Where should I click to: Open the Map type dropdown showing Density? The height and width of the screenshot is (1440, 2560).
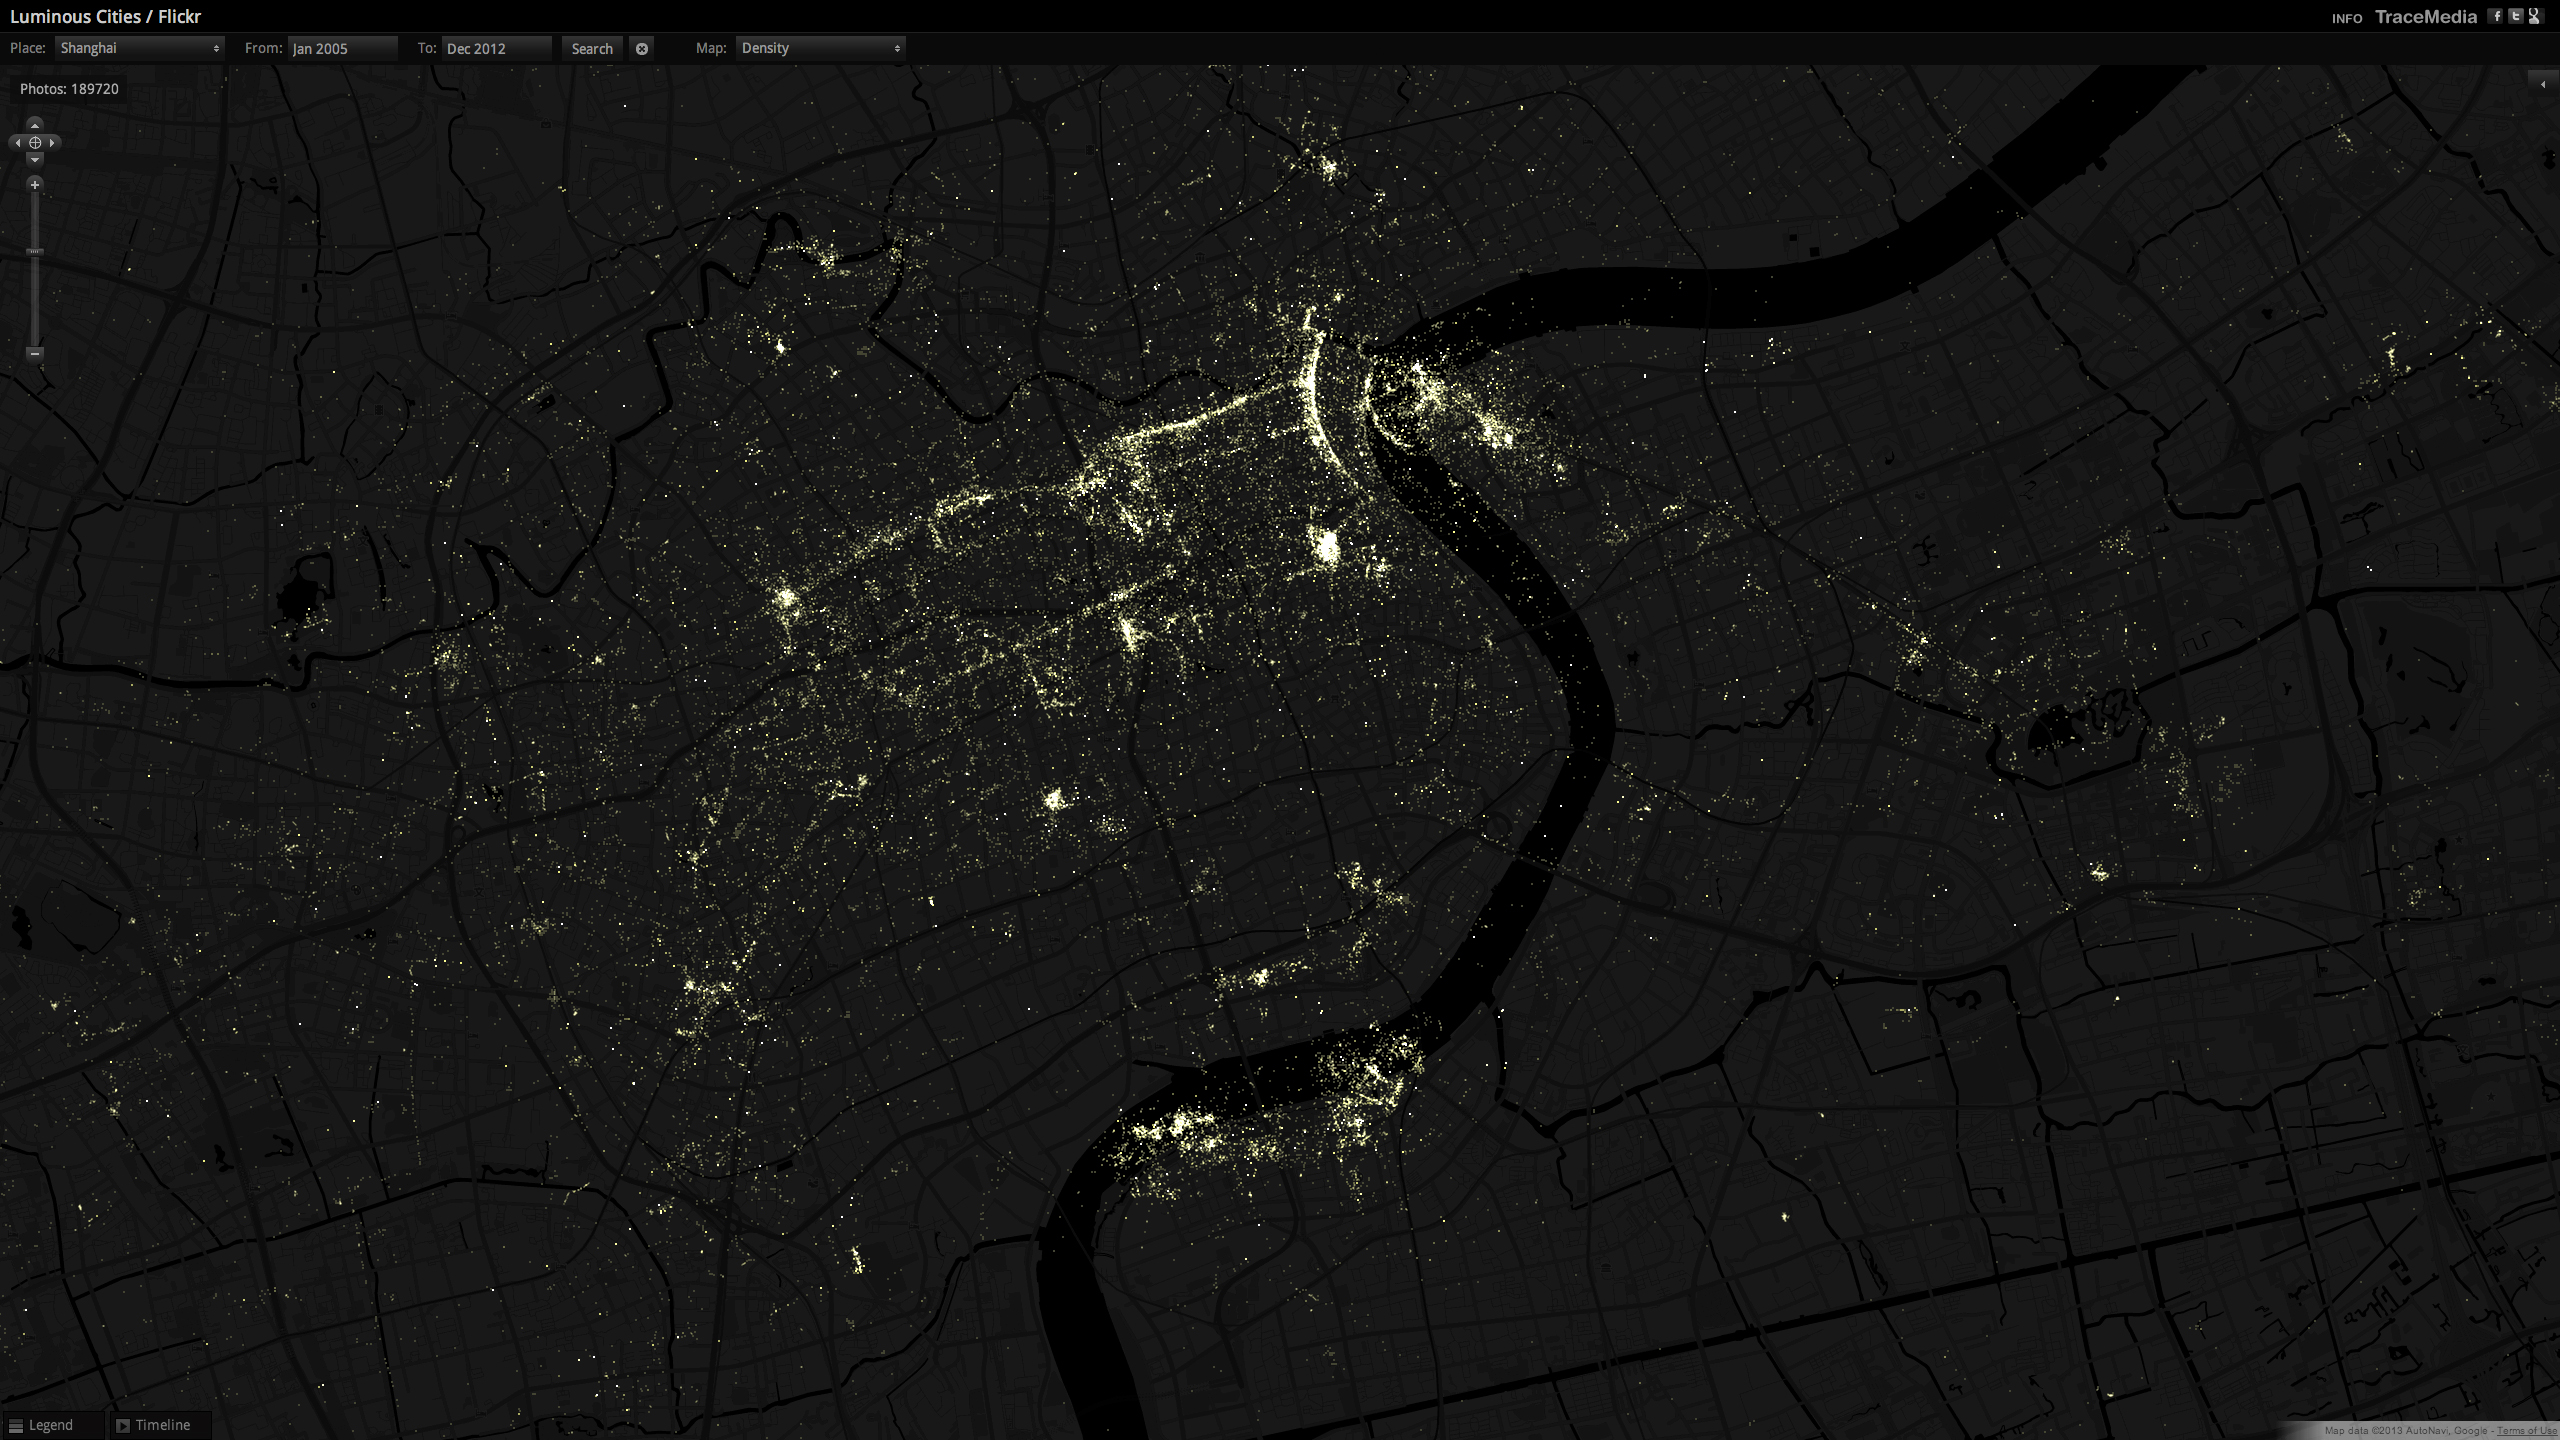pyautogui.click(x=820, y=48)
